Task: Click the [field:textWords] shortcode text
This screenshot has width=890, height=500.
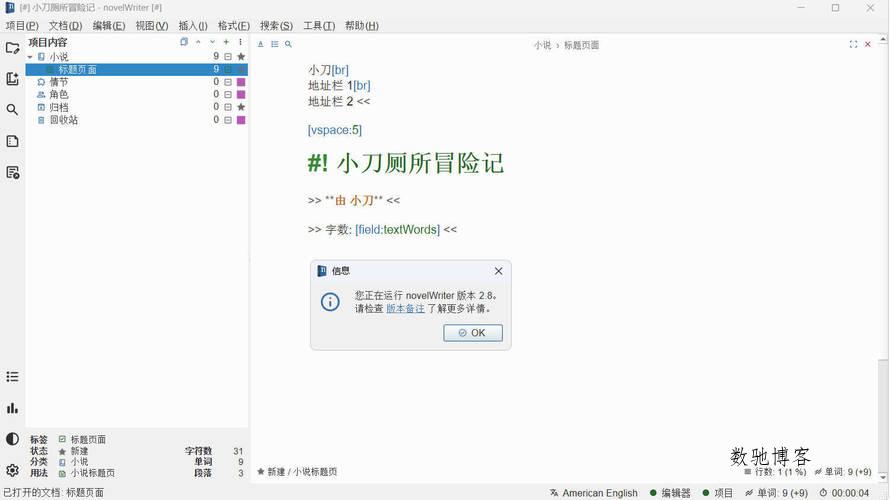Action: 397,229
